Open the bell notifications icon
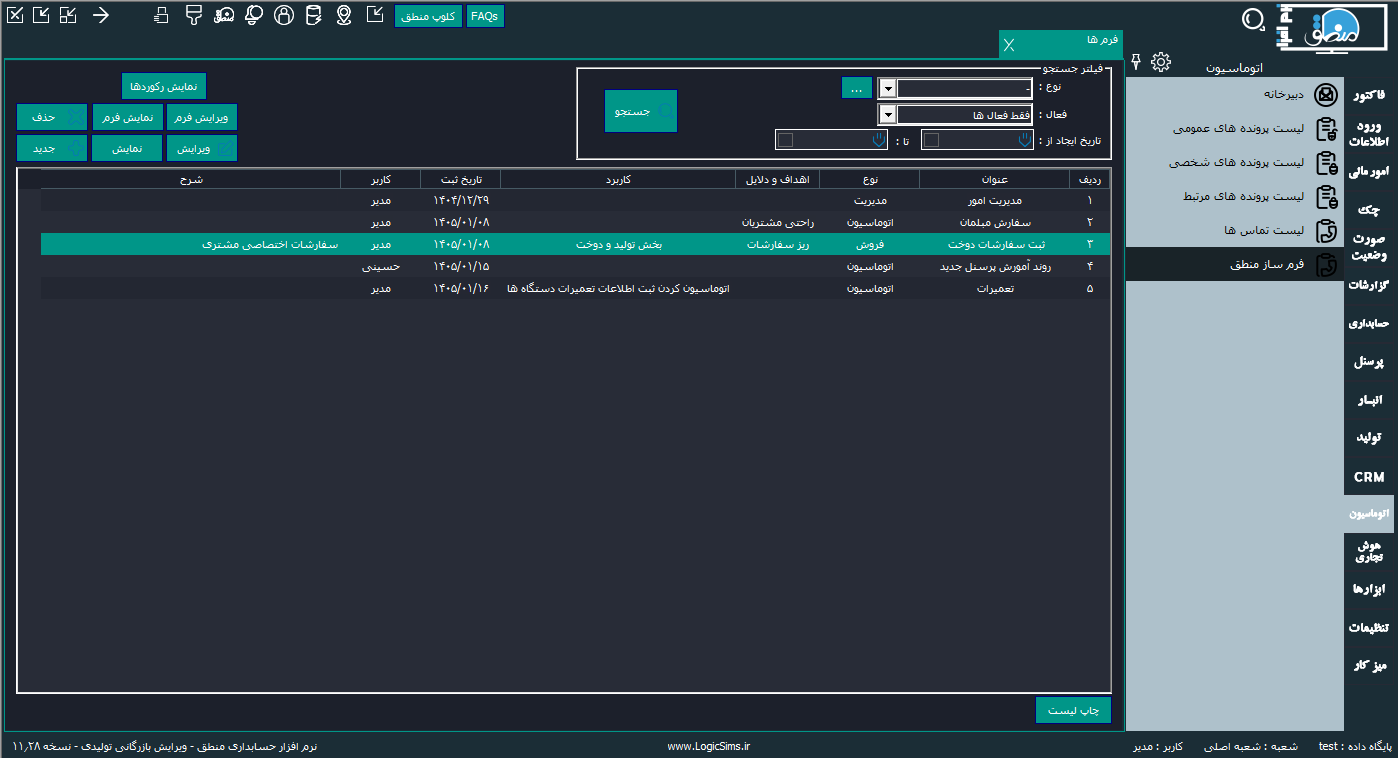The height and width of the screenshot is (758, 1398). pyautogui.click(x=254, y=15)
